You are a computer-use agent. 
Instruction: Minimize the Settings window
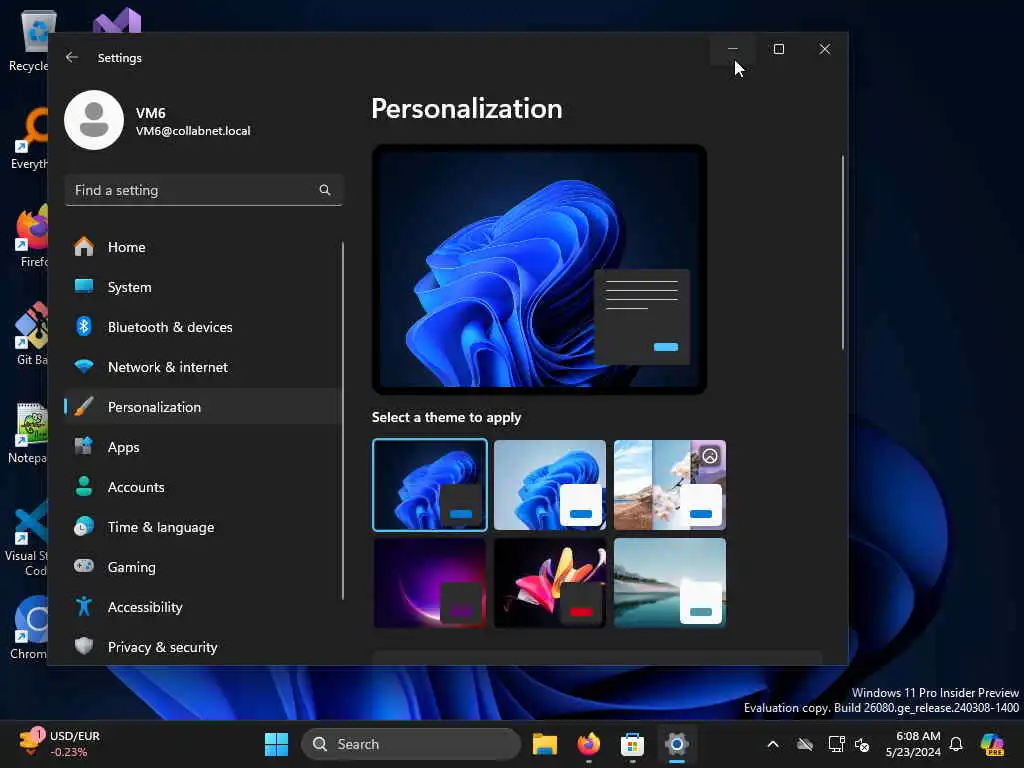733,49
